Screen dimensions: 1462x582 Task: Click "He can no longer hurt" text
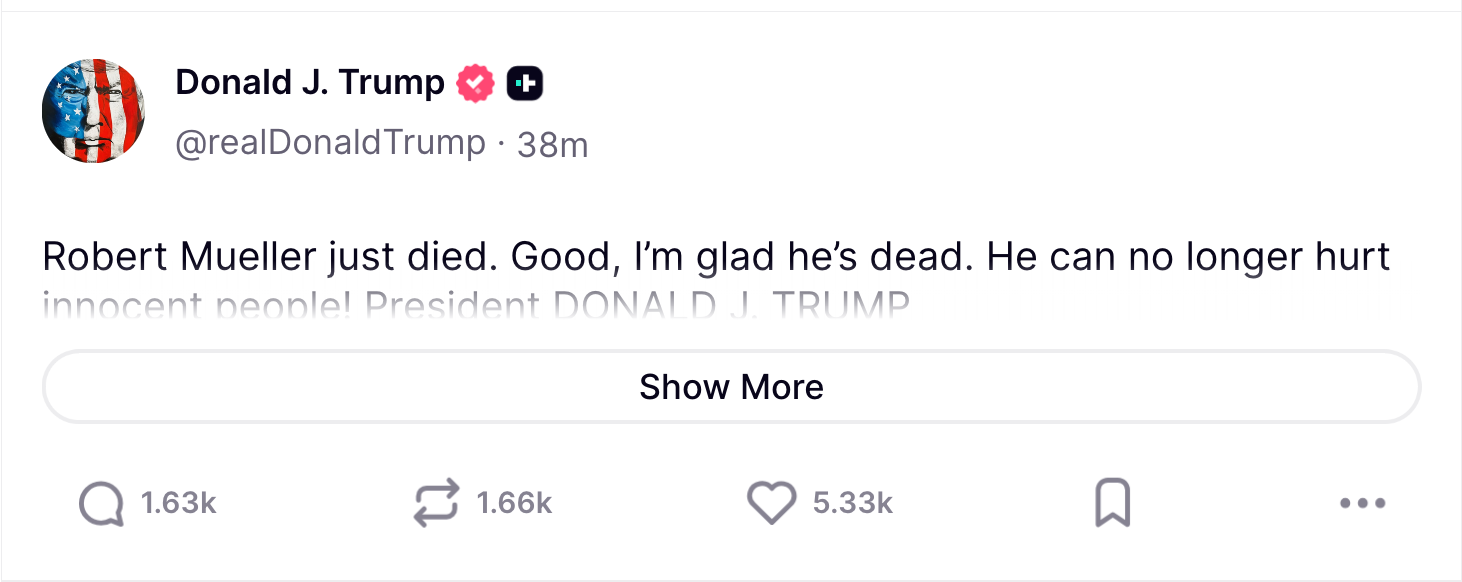(1188, 257)
